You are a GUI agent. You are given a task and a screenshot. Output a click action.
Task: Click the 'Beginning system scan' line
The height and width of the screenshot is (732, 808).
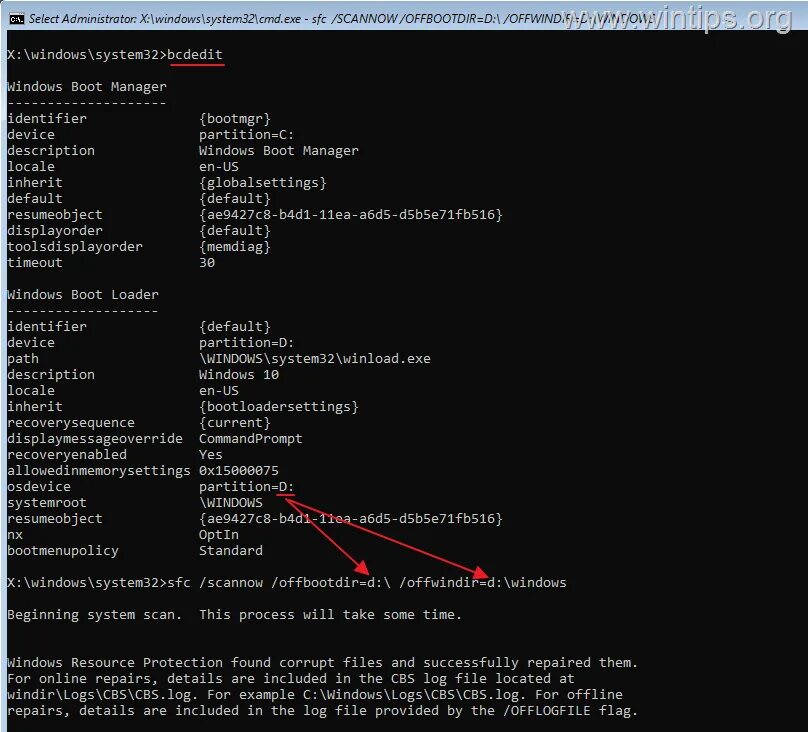234,615
